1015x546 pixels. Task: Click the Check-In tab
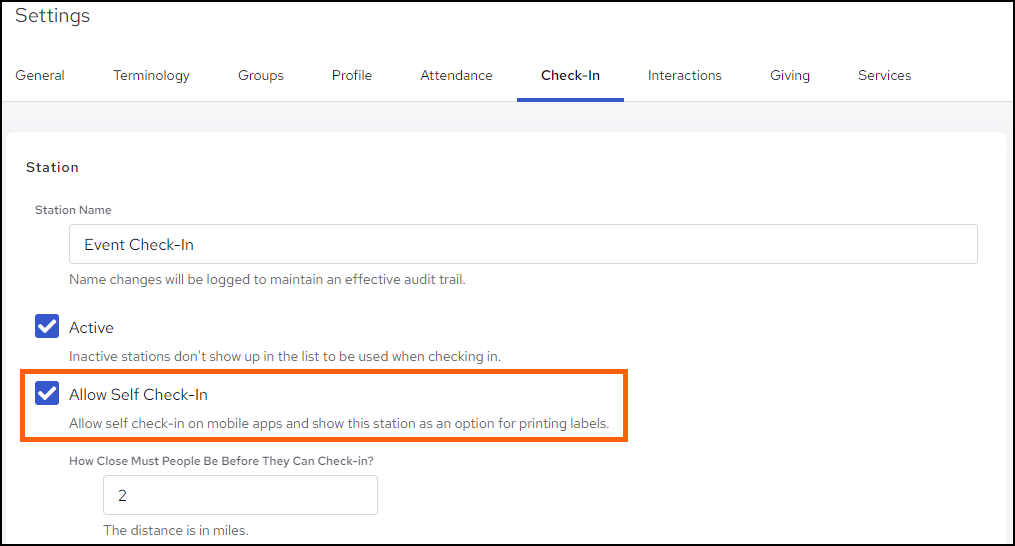pyautogui.click(x=570, y=75)
